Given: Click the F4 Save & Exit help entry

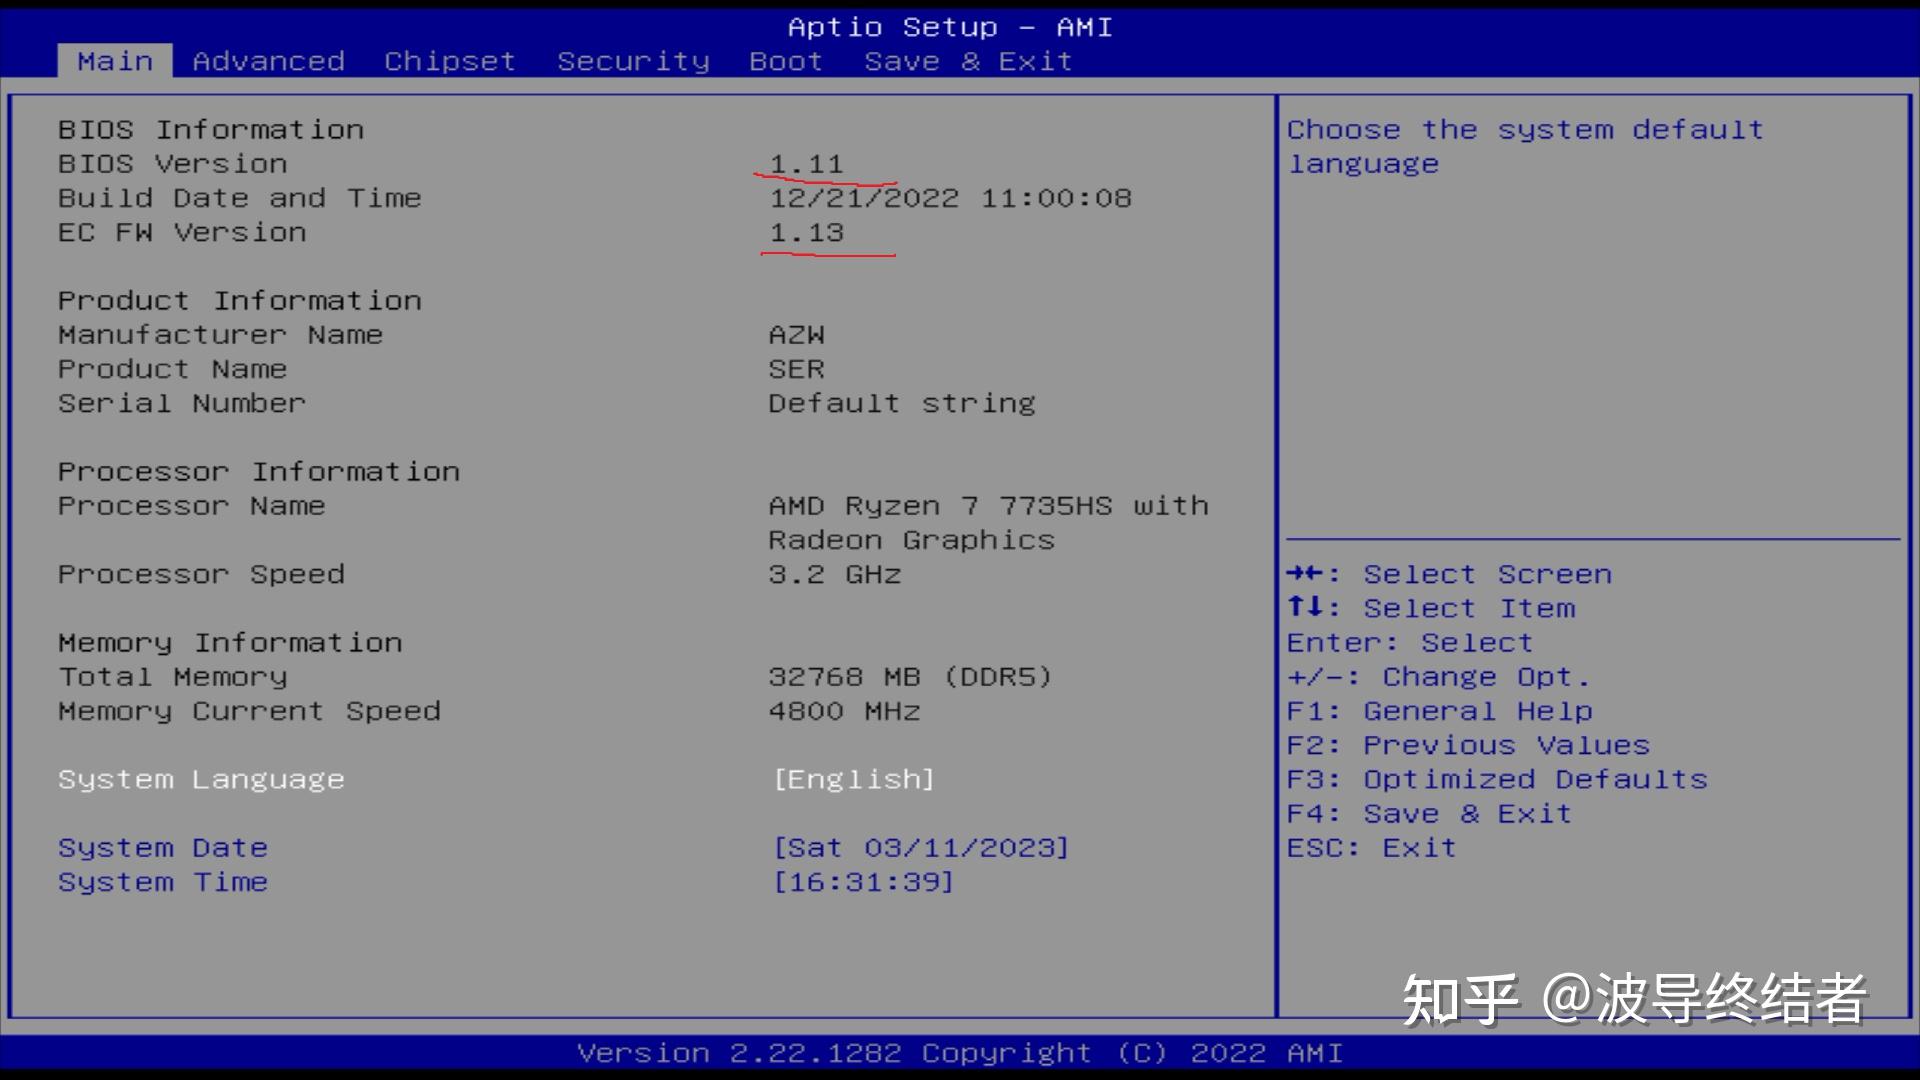Looking at the screenshot, I should [x=1428, y=813].
